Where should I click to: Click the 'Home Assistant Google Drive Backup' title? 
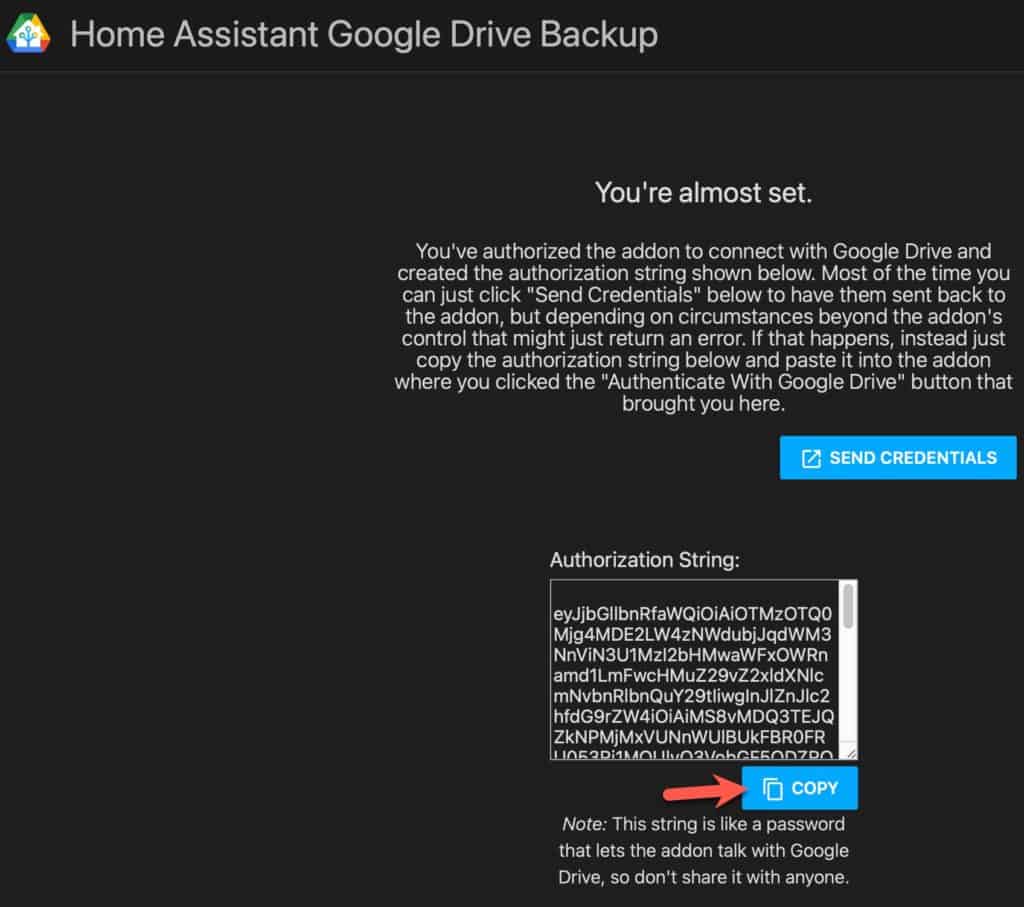[364, 34]
